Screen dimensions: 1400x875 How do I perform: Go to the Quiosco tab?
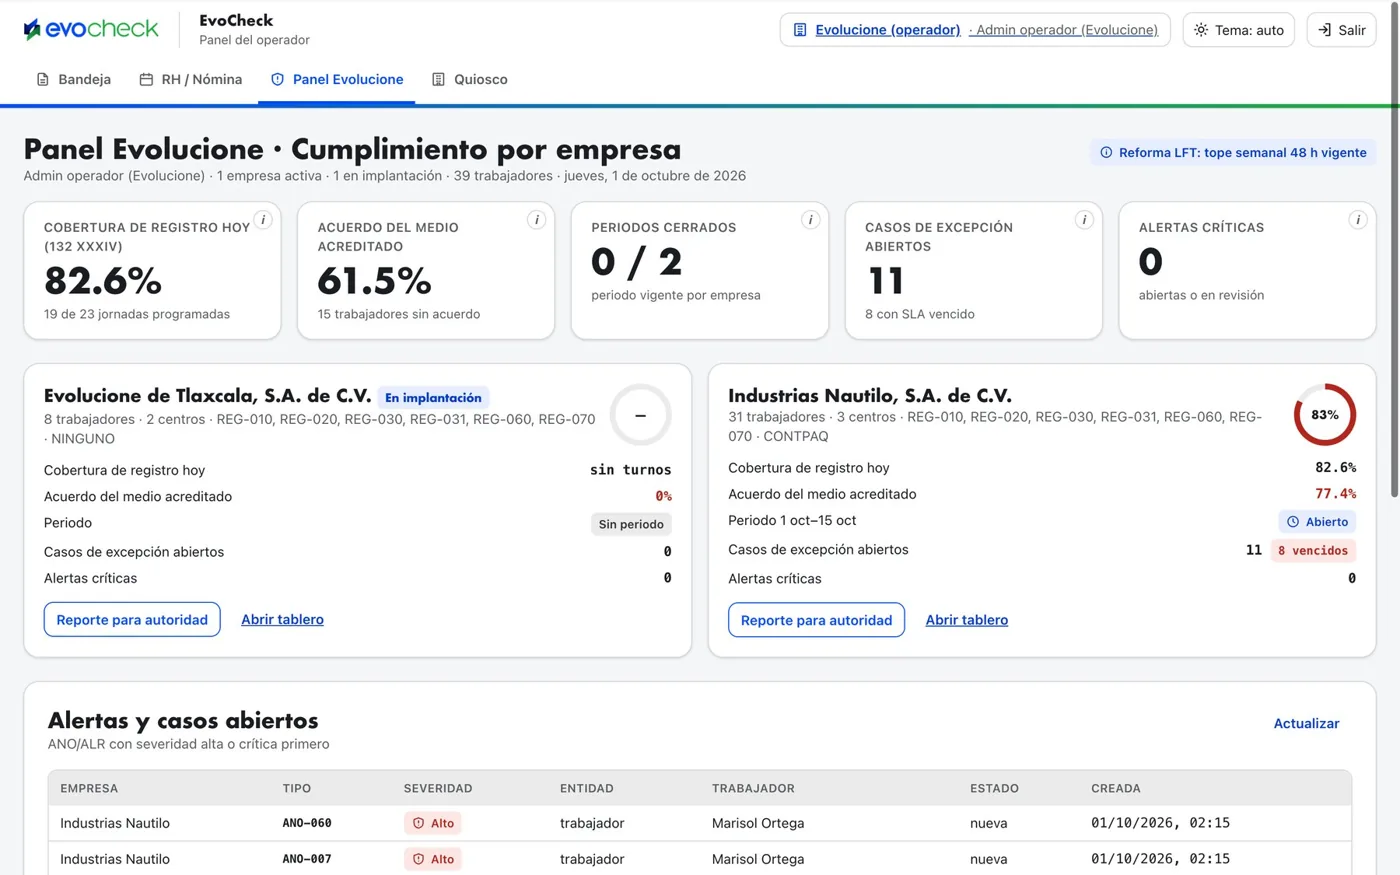click(470, 79)
